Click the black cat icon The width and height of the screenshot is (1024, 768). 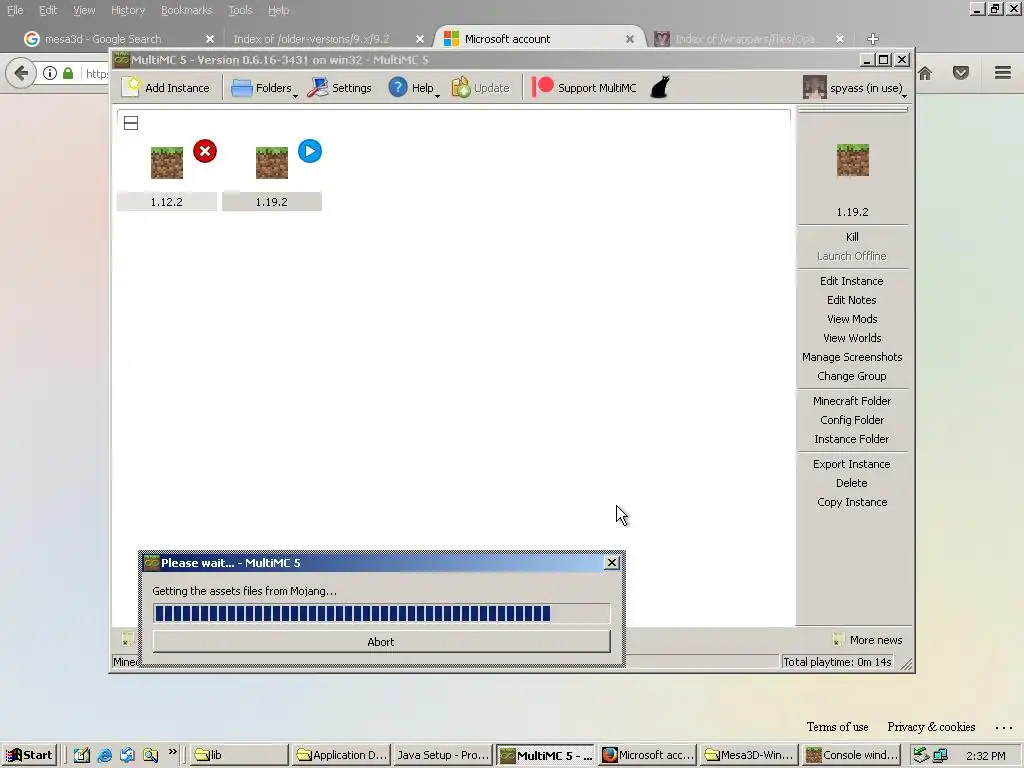coord(660,88)
